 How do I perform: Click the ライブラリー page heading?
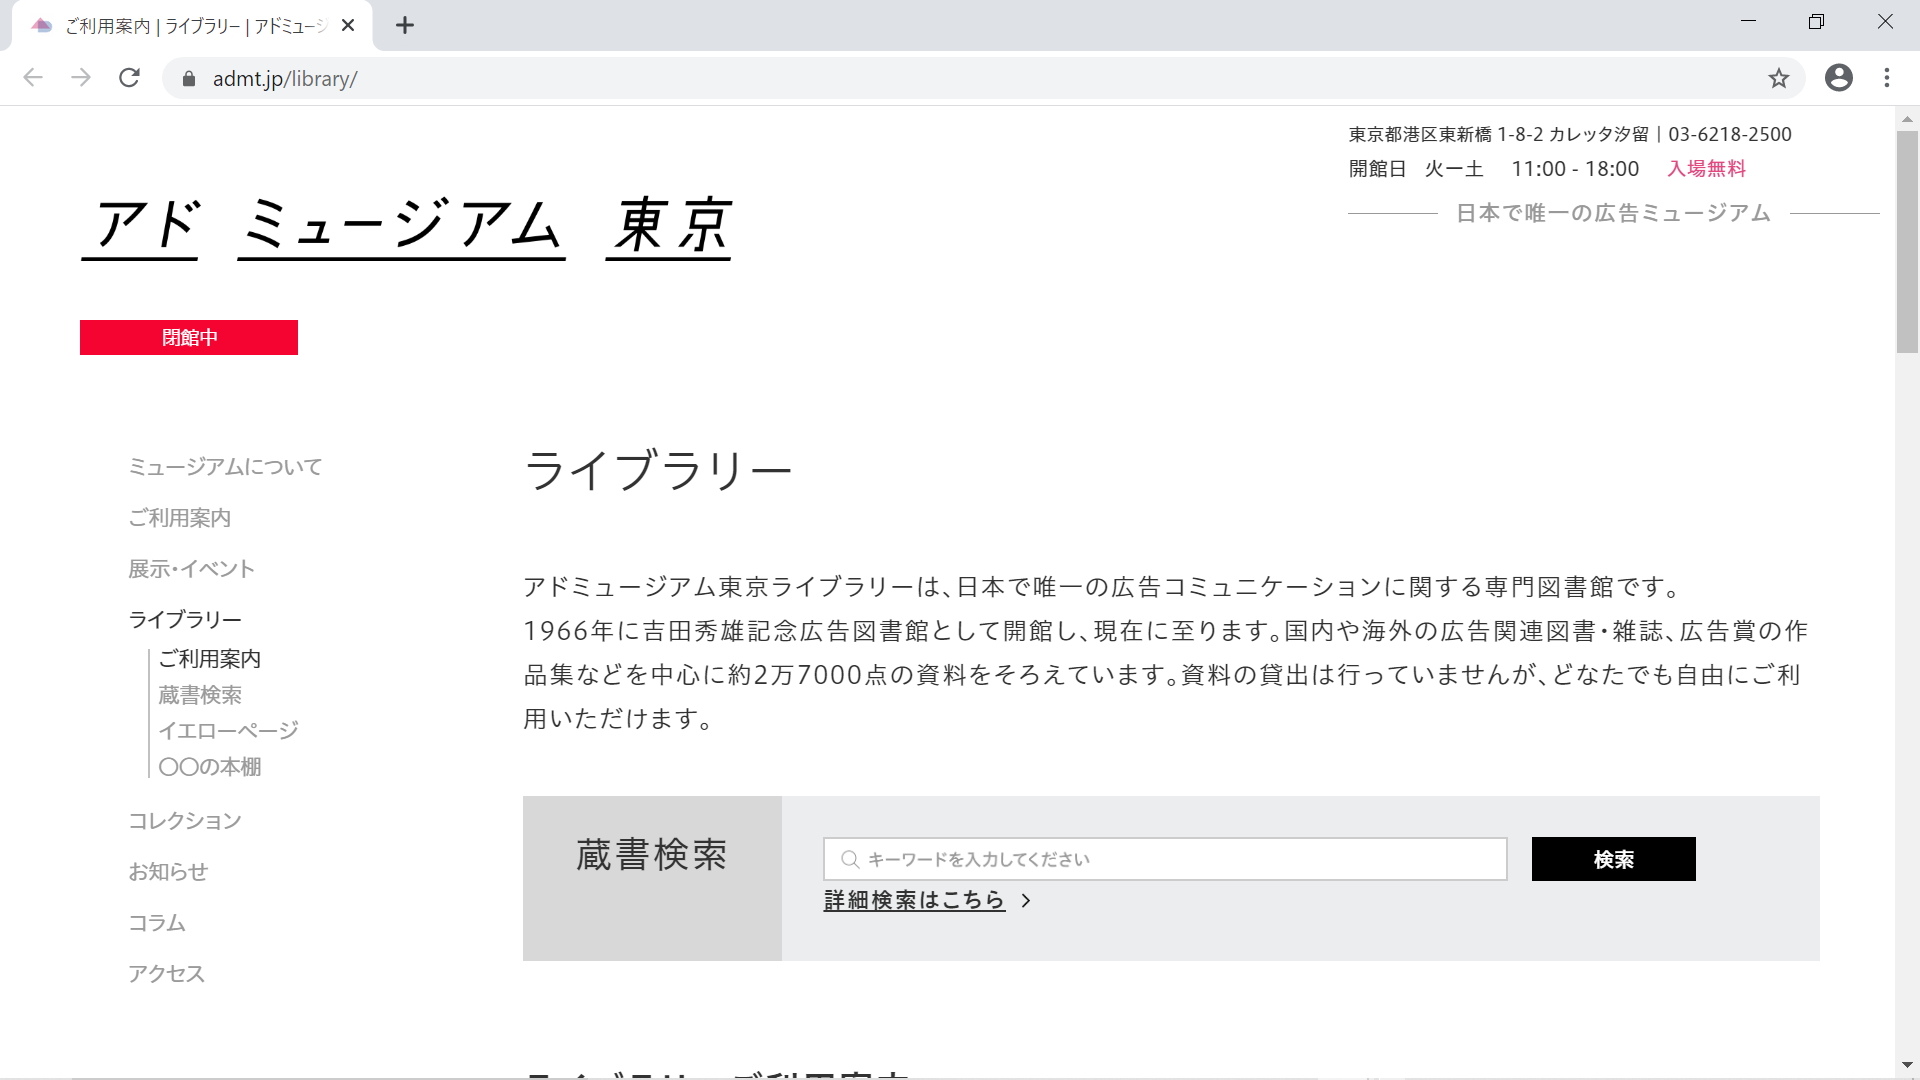pos(658,470)
